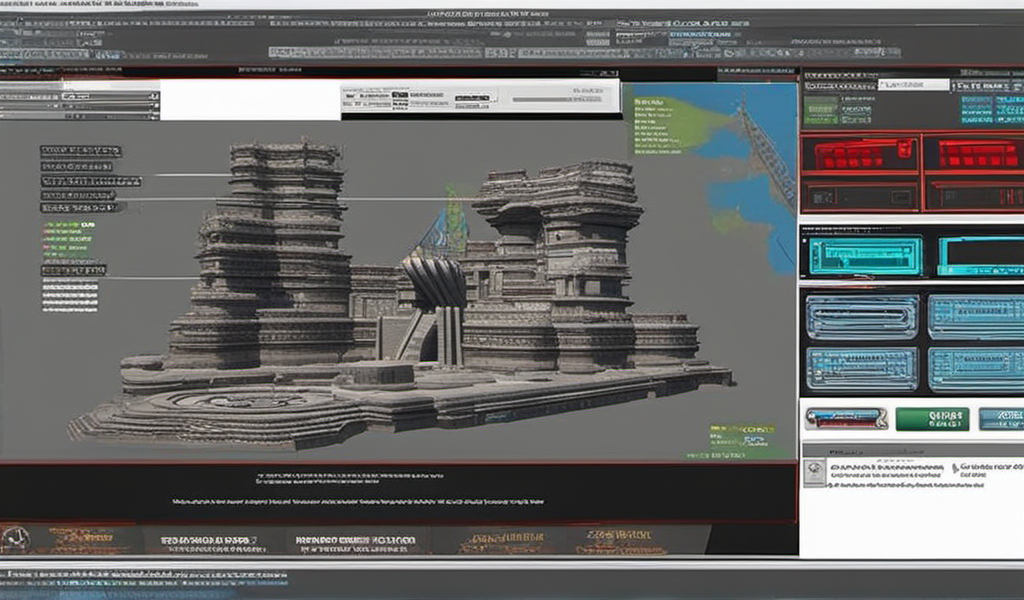
Task: Expand the white toolbar strip above the viewport
Action: click(480, 98)
